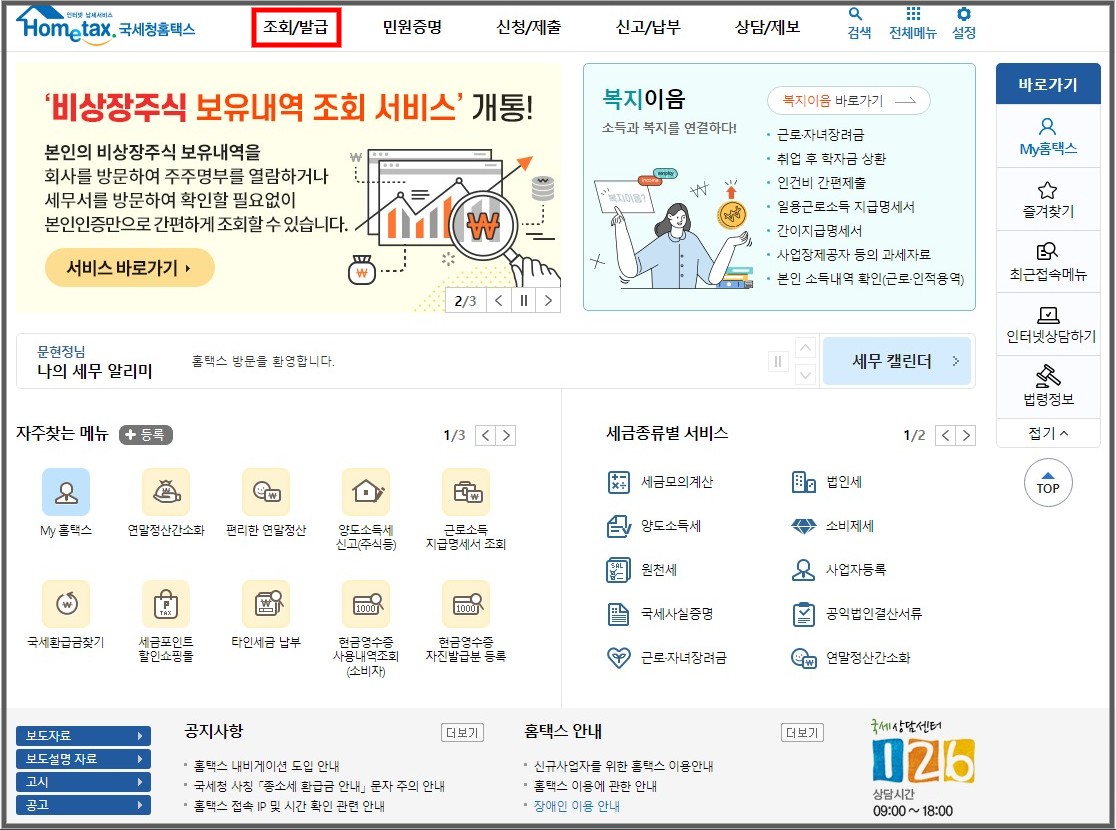Open the 민원증명 menu
Screen dimensions: 1116x830
412,28
